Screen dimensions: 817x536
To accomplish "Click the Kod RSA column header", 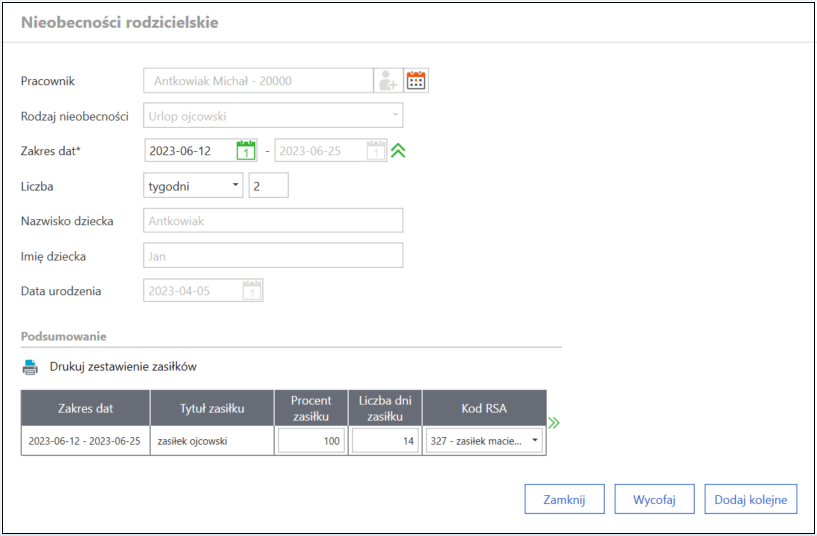I will [485, 408].
